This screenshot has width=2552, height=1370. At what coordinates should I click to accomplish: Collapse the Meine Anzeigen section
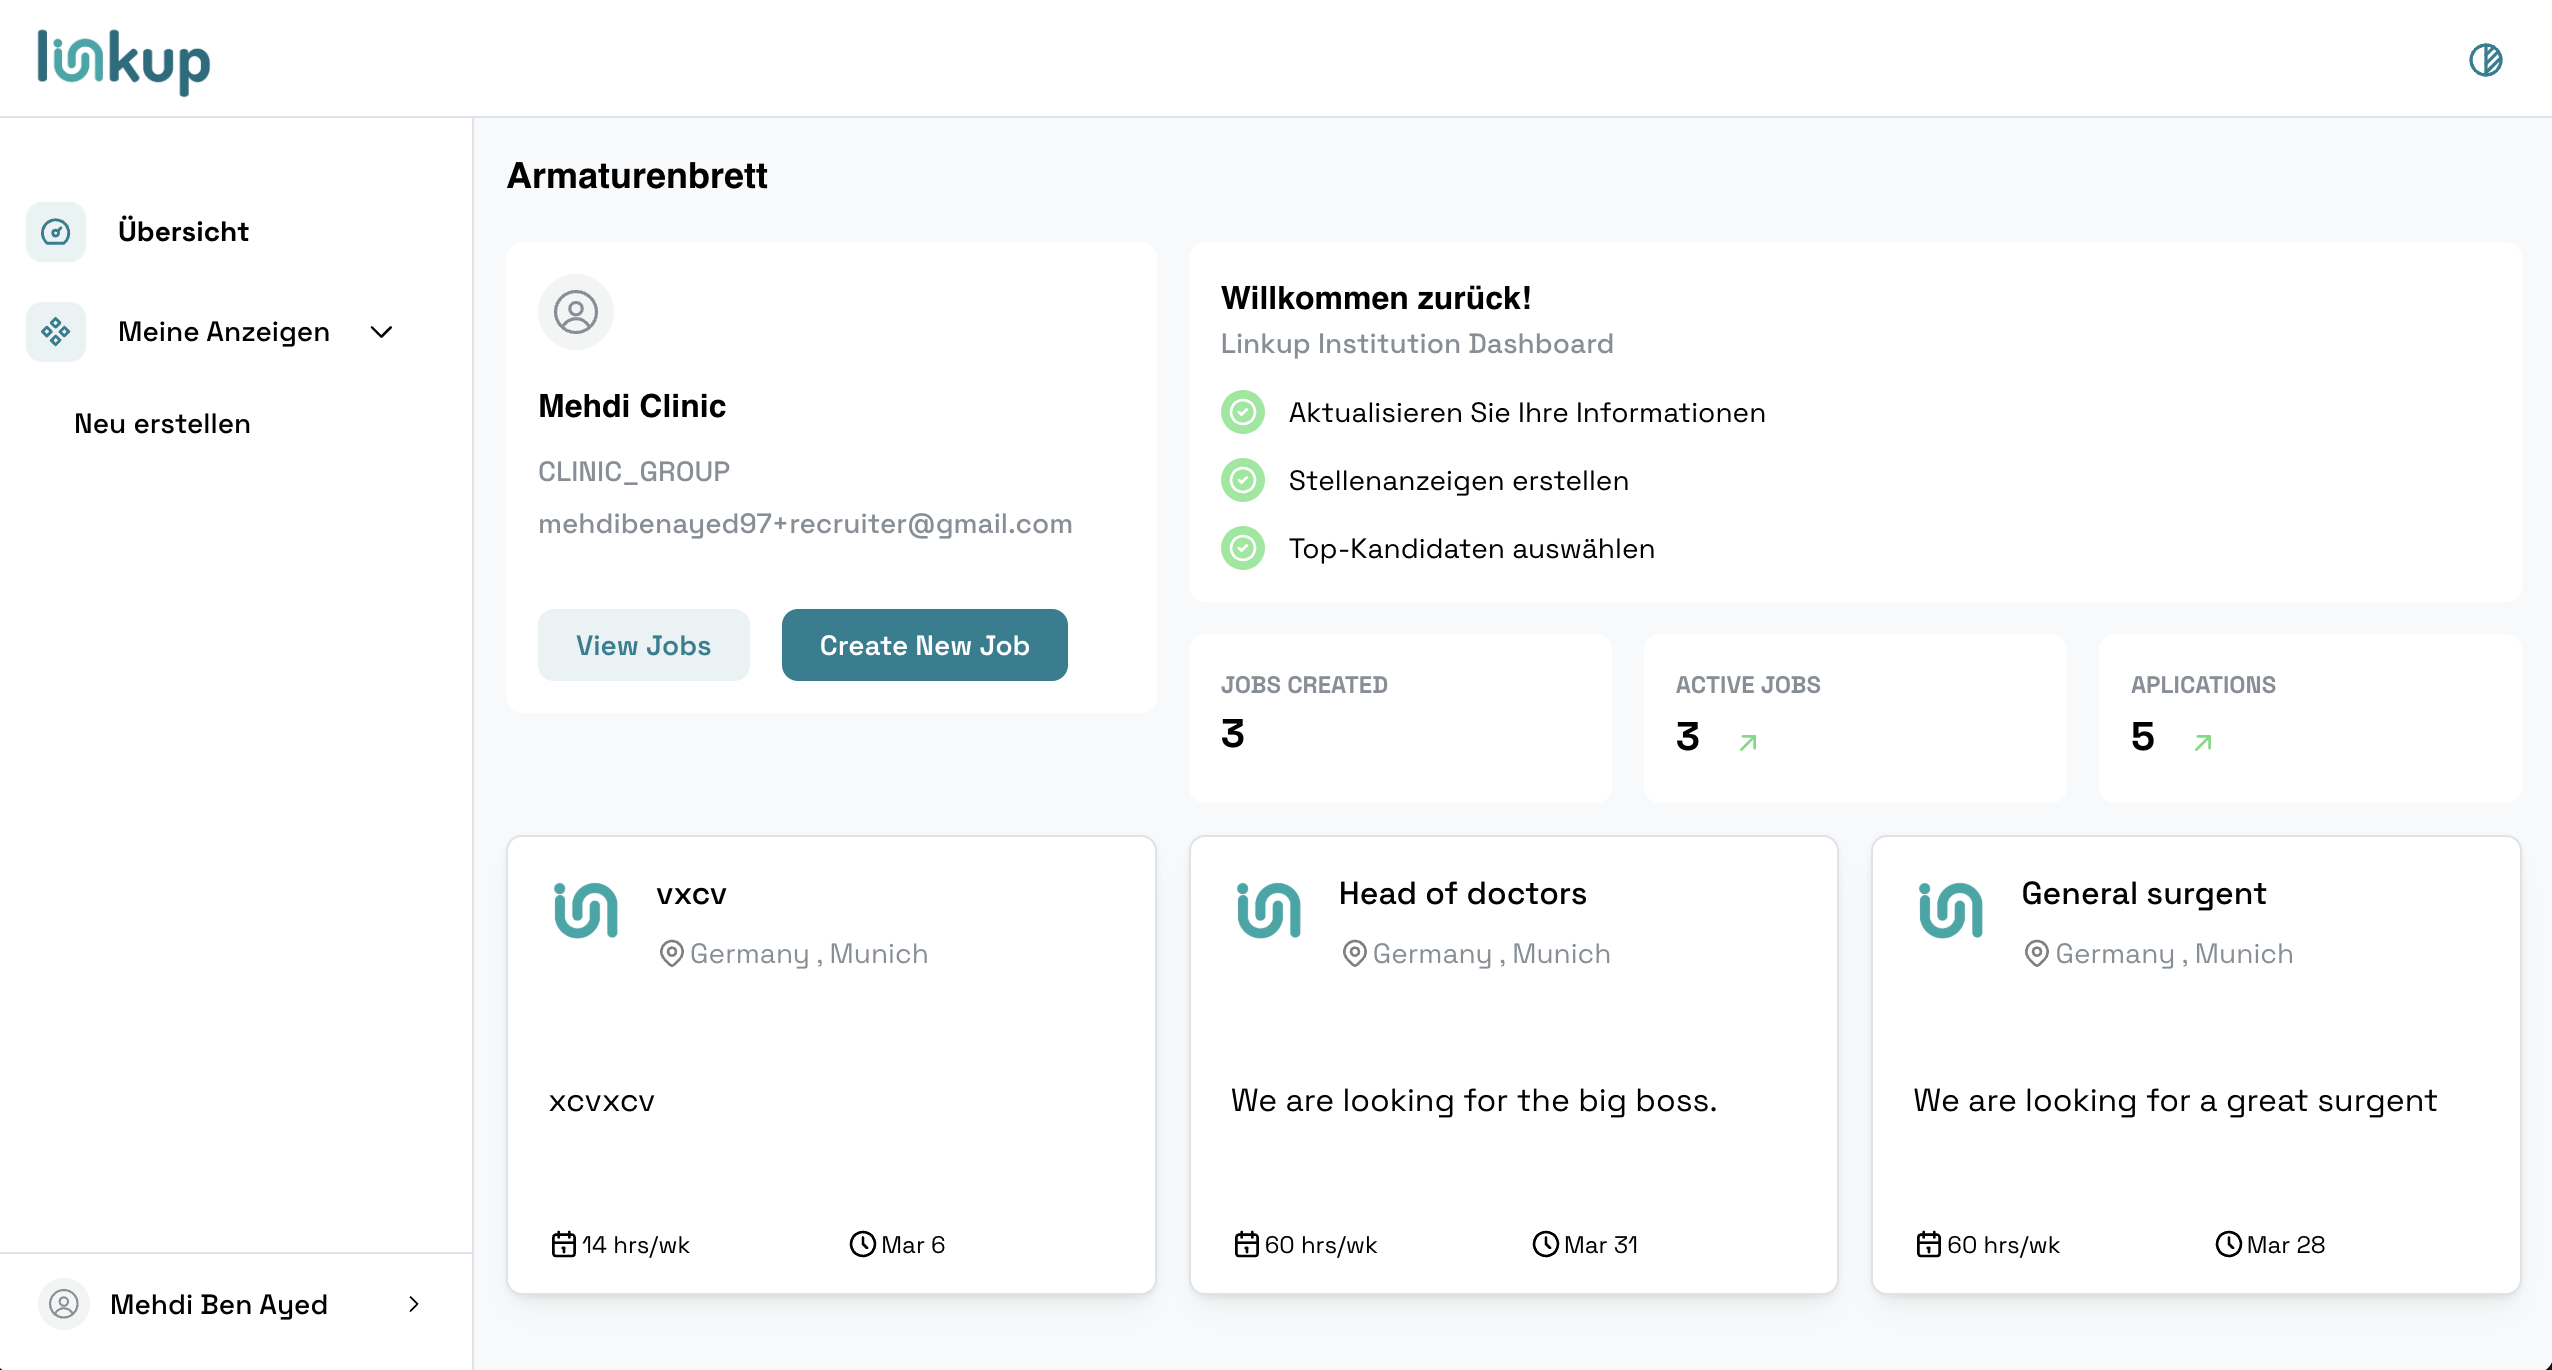[380, 331]
